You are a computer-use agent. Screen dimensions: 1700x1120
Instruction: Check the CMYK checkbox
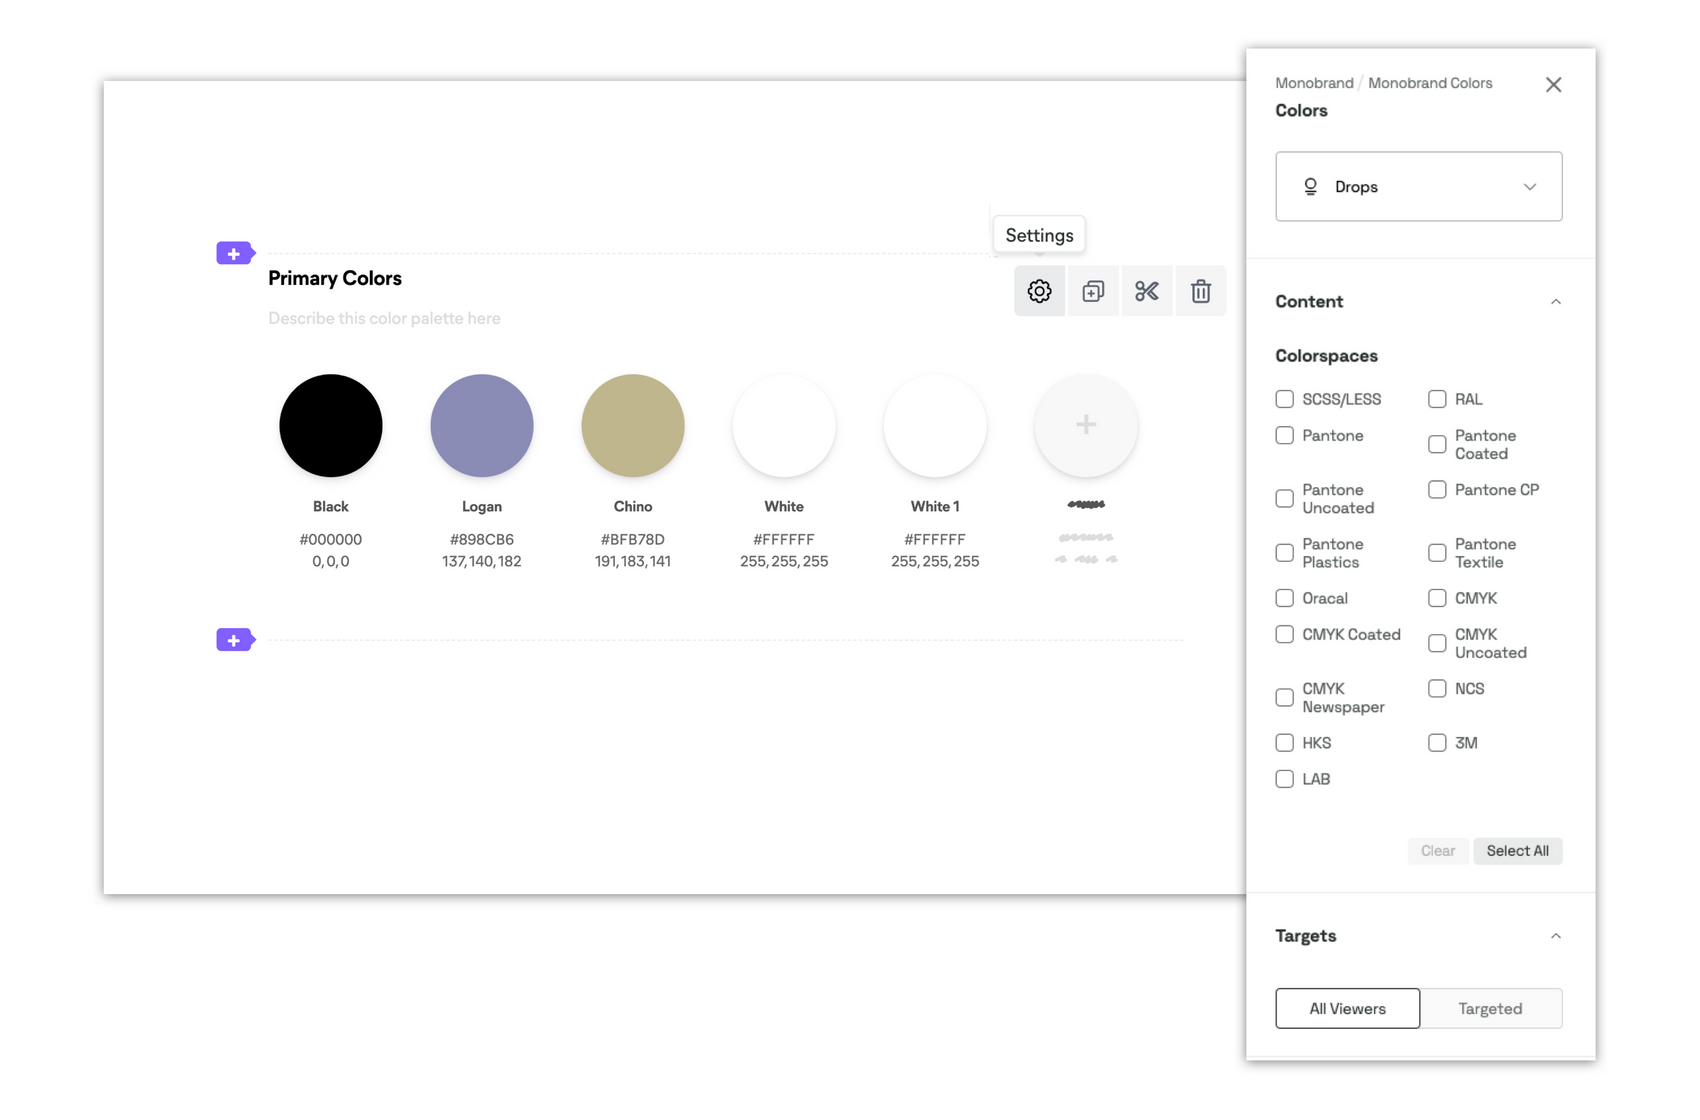[1437, 598]
